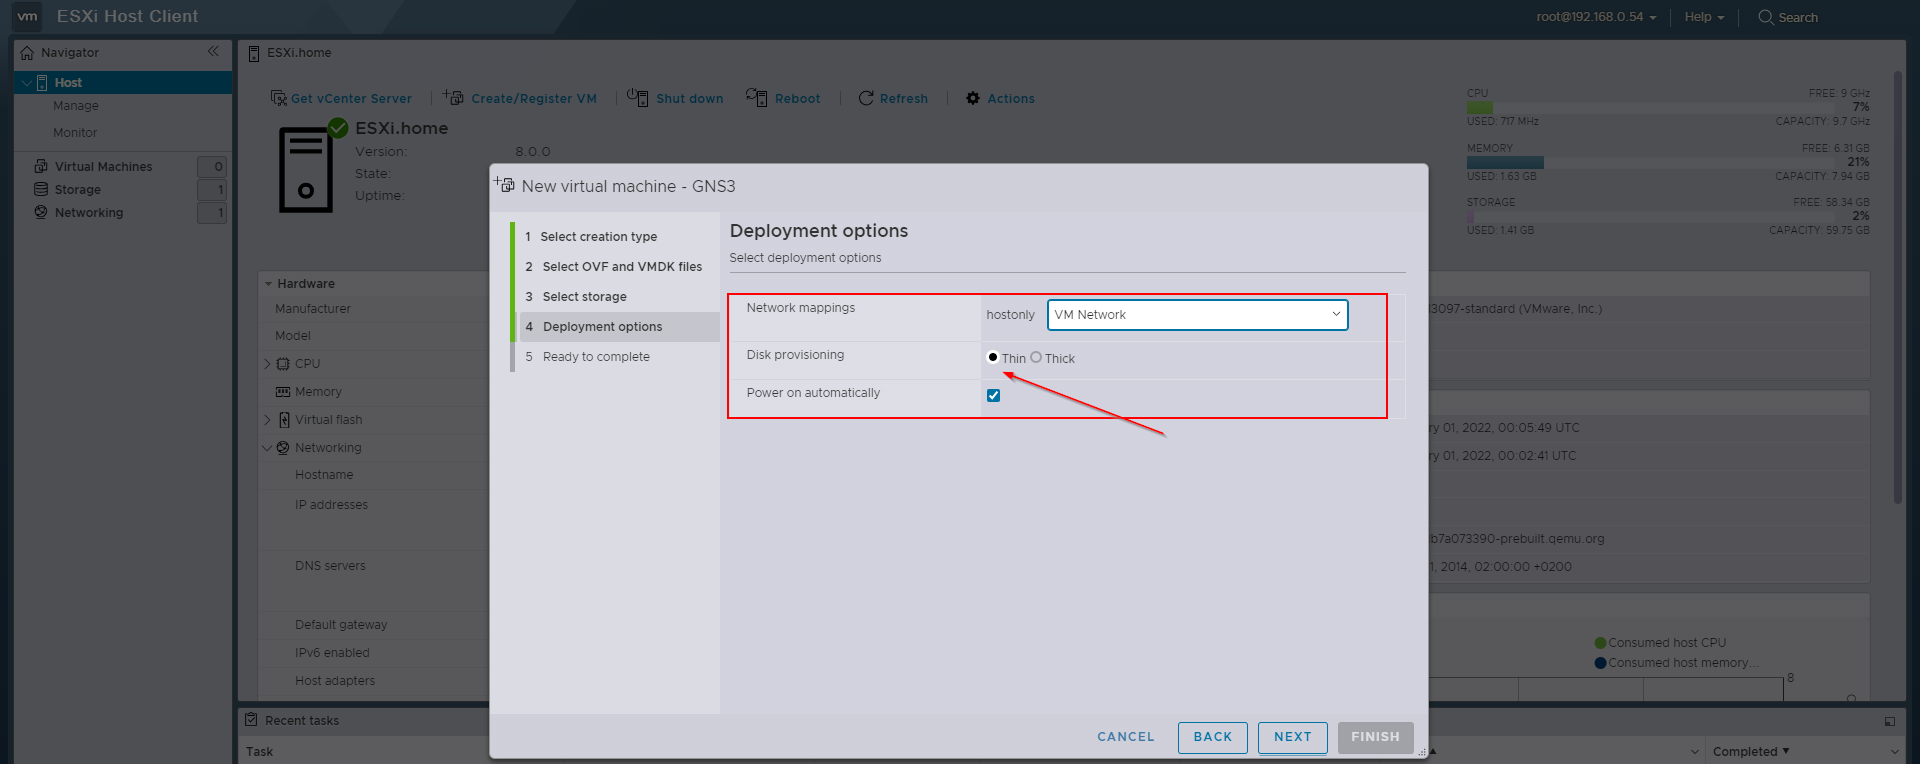Click the Create/Register VM icon
This screenshot has width=1920, height=764.
pyautogui.click(x=454, y=98)
